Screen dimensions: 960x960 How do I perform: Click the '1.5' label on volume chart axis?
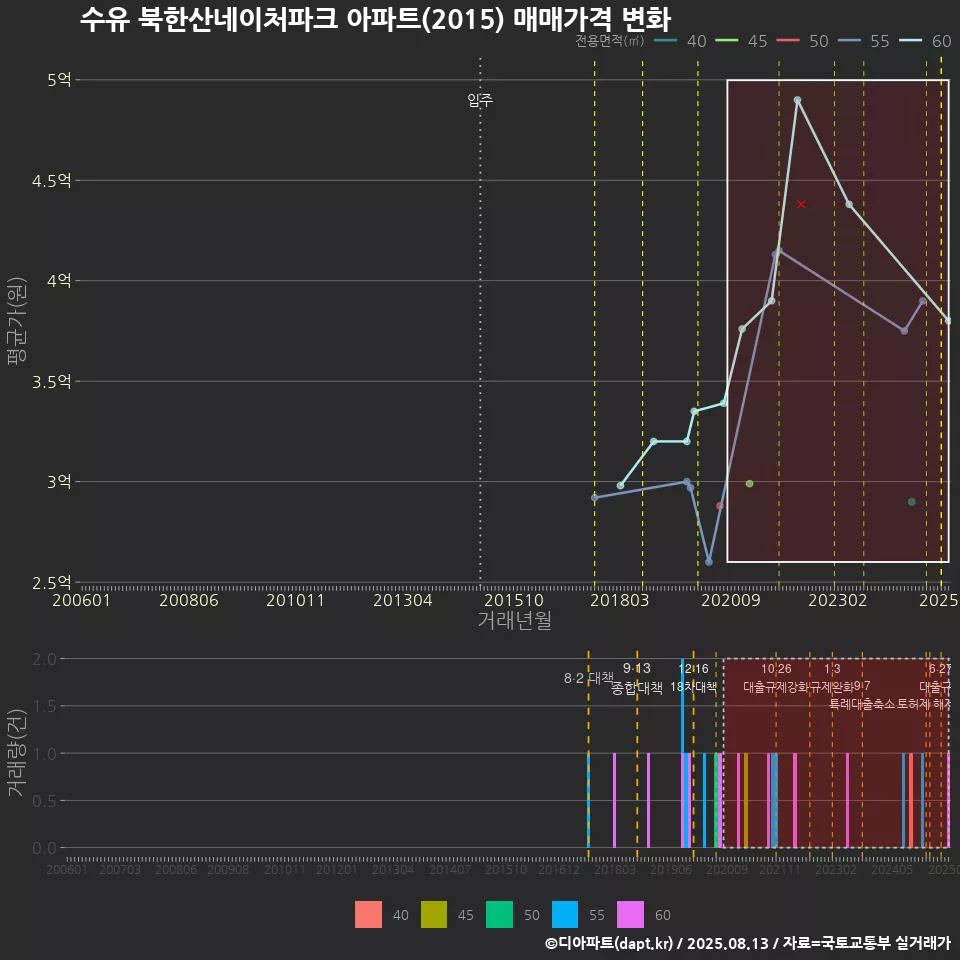pyautogui.click(x=44, y=707)
